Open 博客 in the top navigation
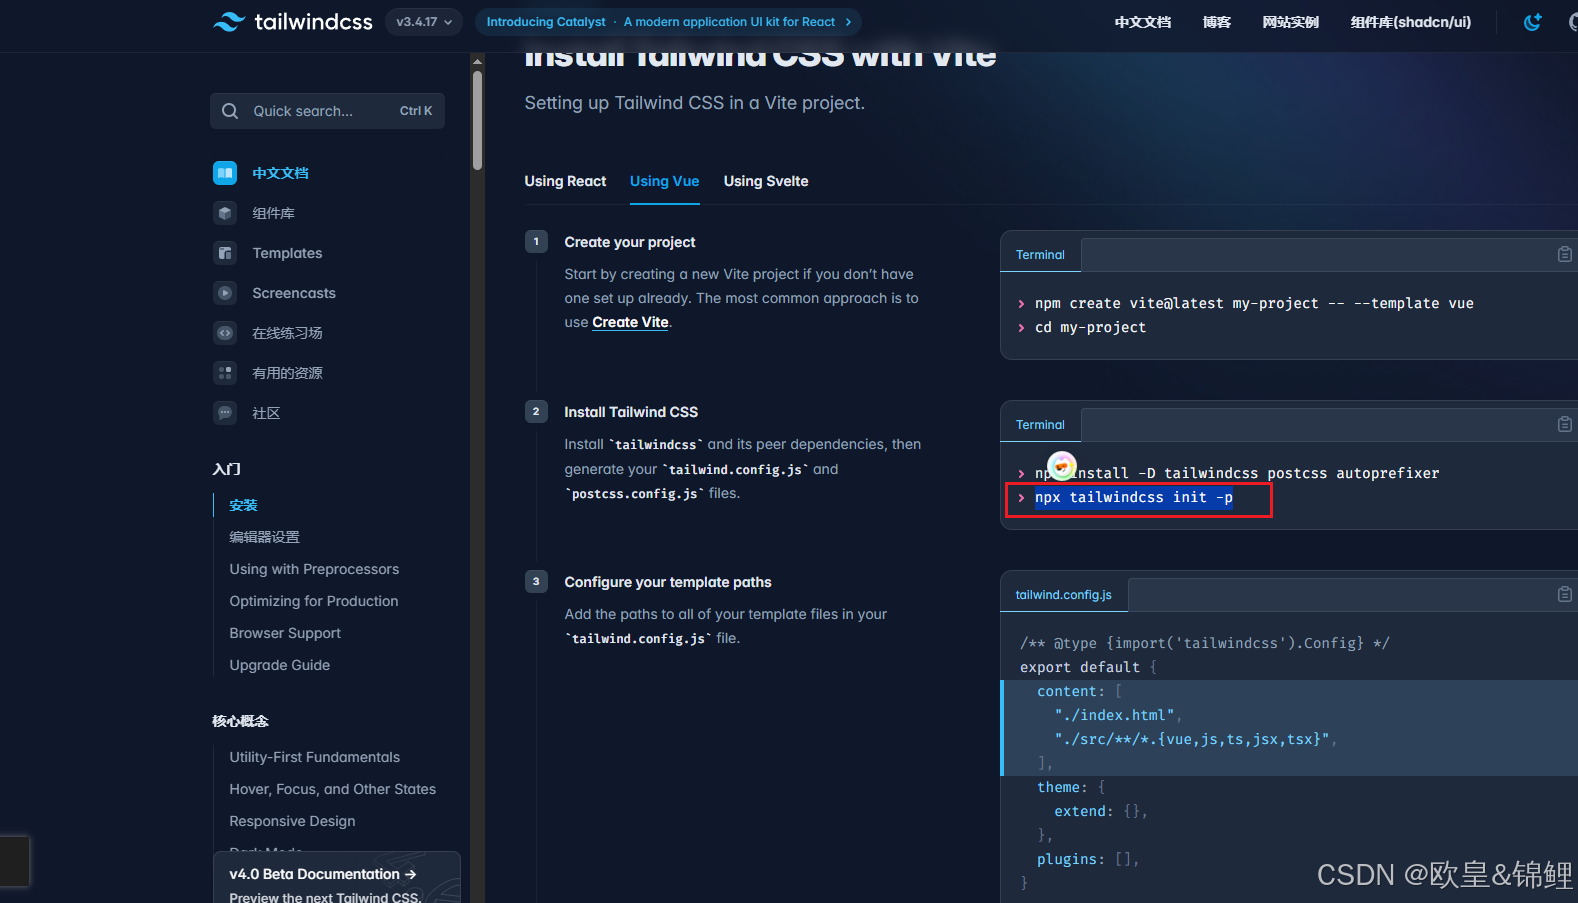This screenshot has height=903, width=1578. coord(1217,22)
